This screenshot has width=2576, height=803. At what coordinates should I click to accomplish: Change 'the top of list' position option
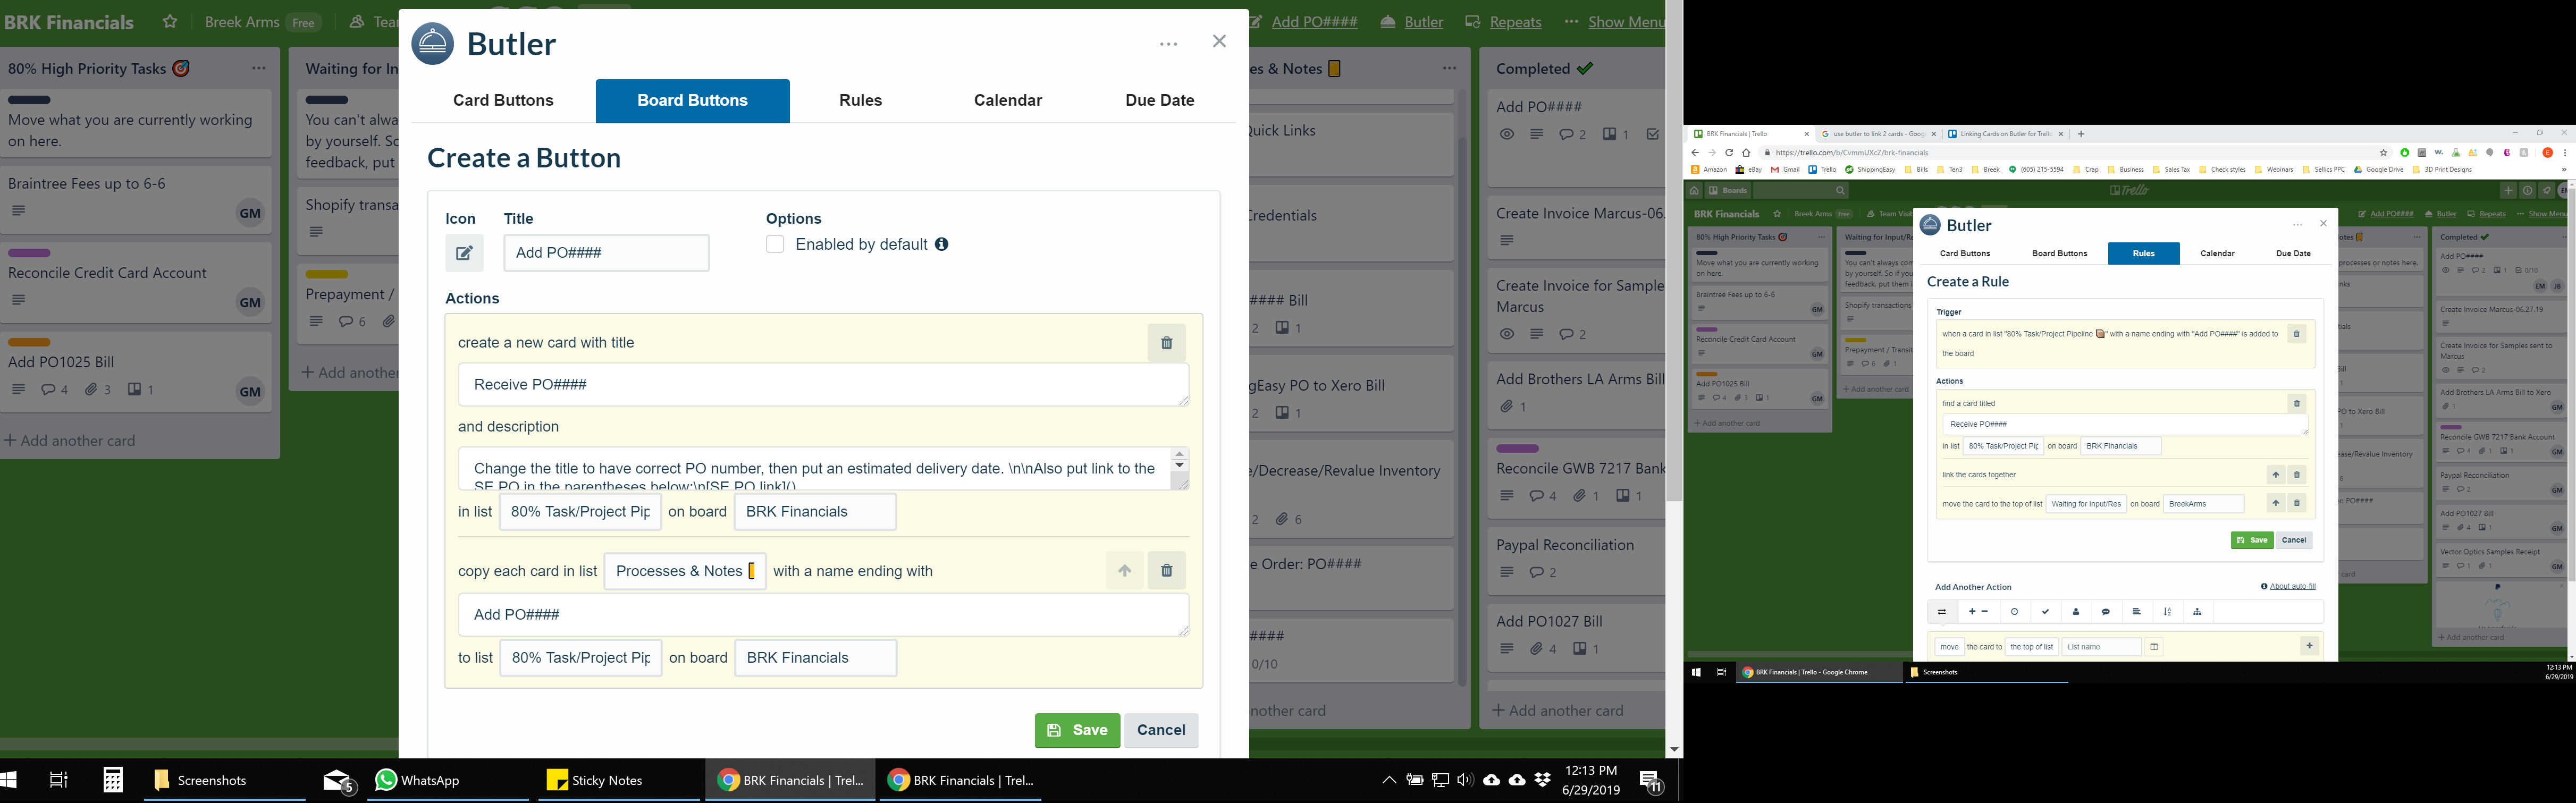(2032, 647)
